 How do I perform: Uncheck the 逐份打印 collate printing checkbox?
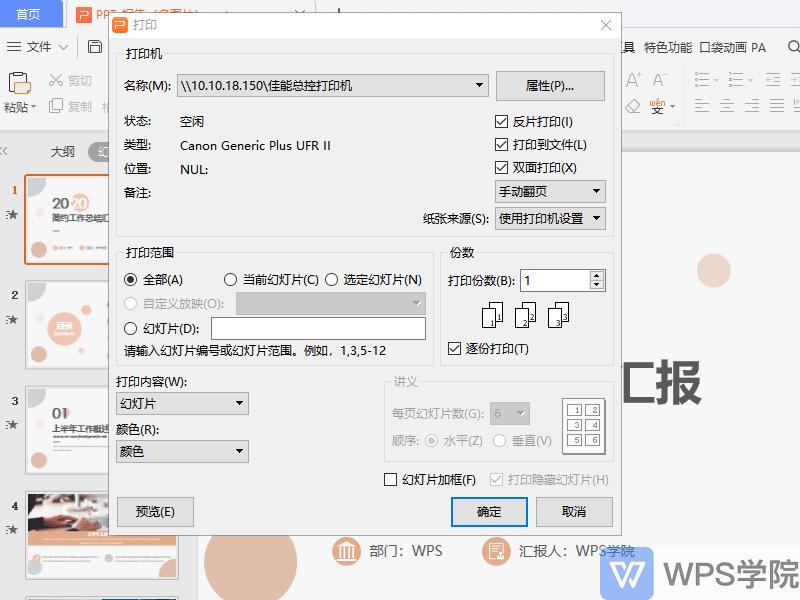[454, 348]
